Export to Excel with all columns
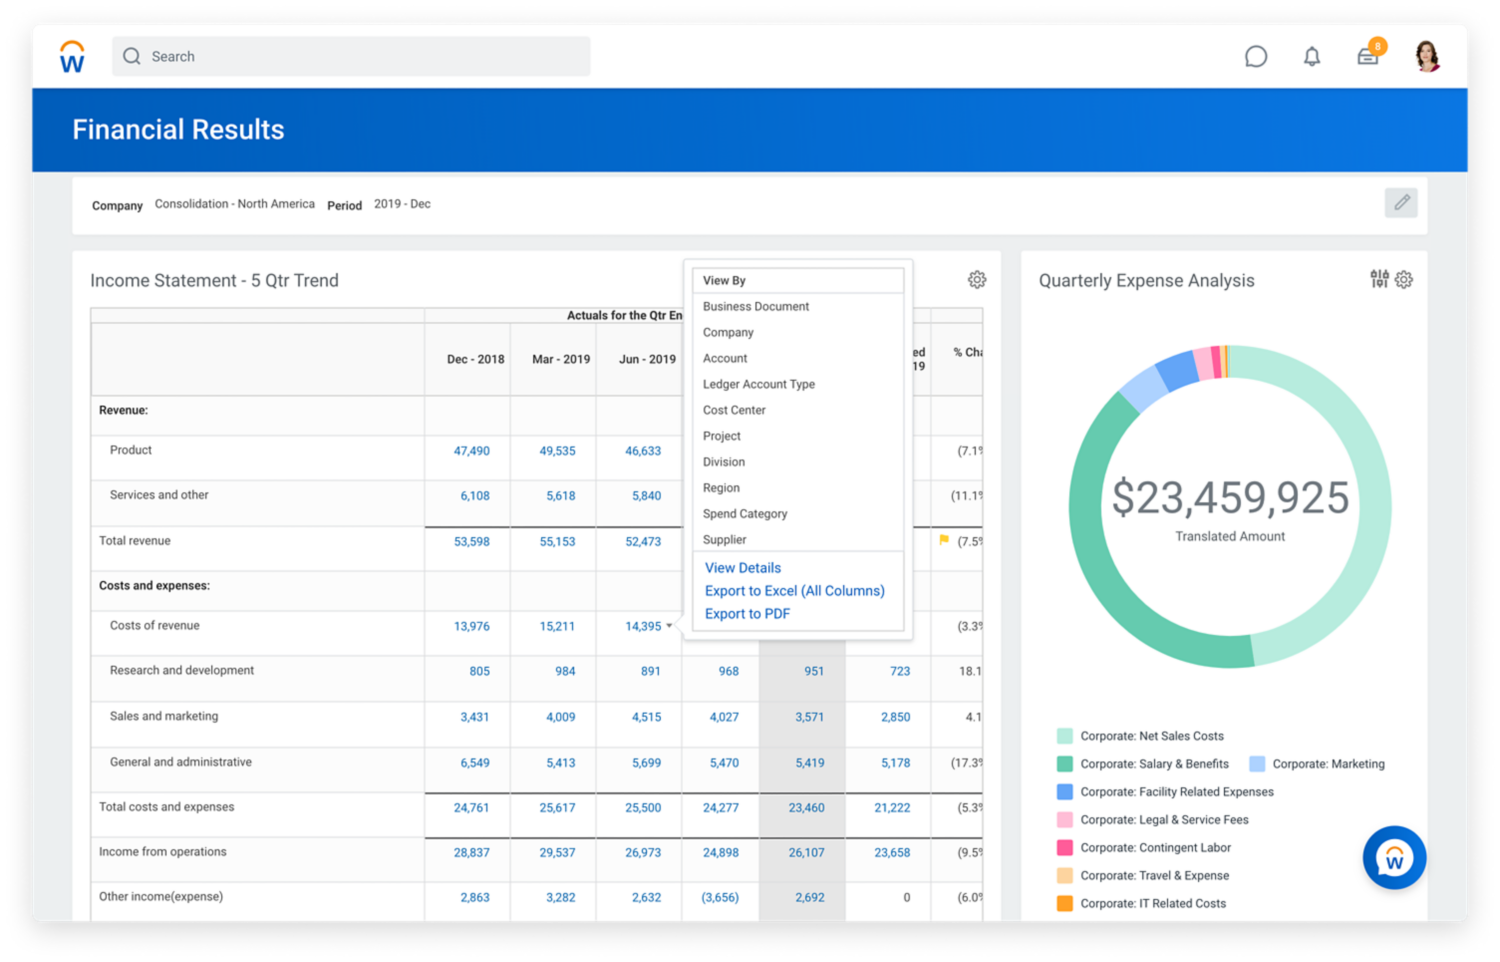The width and height of the screenshot is (1500, 962). click(x=794, y=590)
